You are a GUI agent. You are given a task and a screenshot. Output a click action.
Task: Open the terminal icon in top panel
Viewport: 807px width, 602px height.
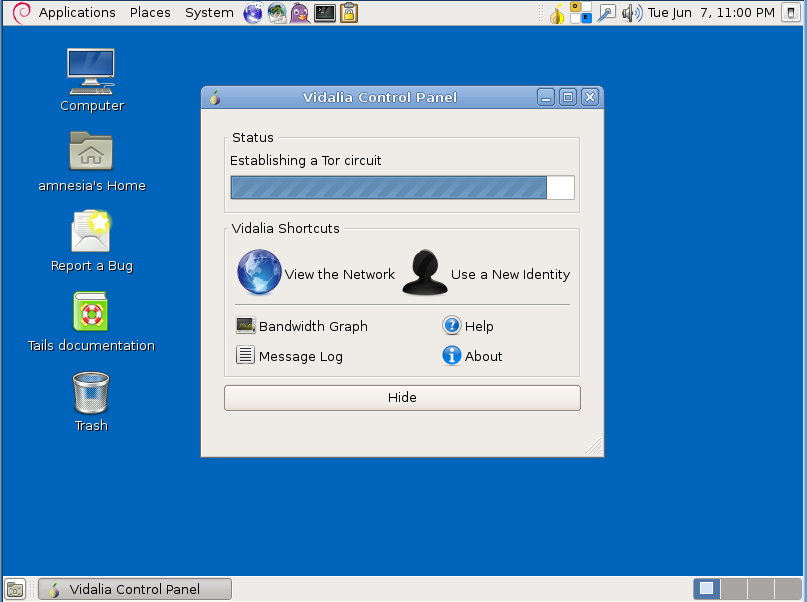coord(325,13)
